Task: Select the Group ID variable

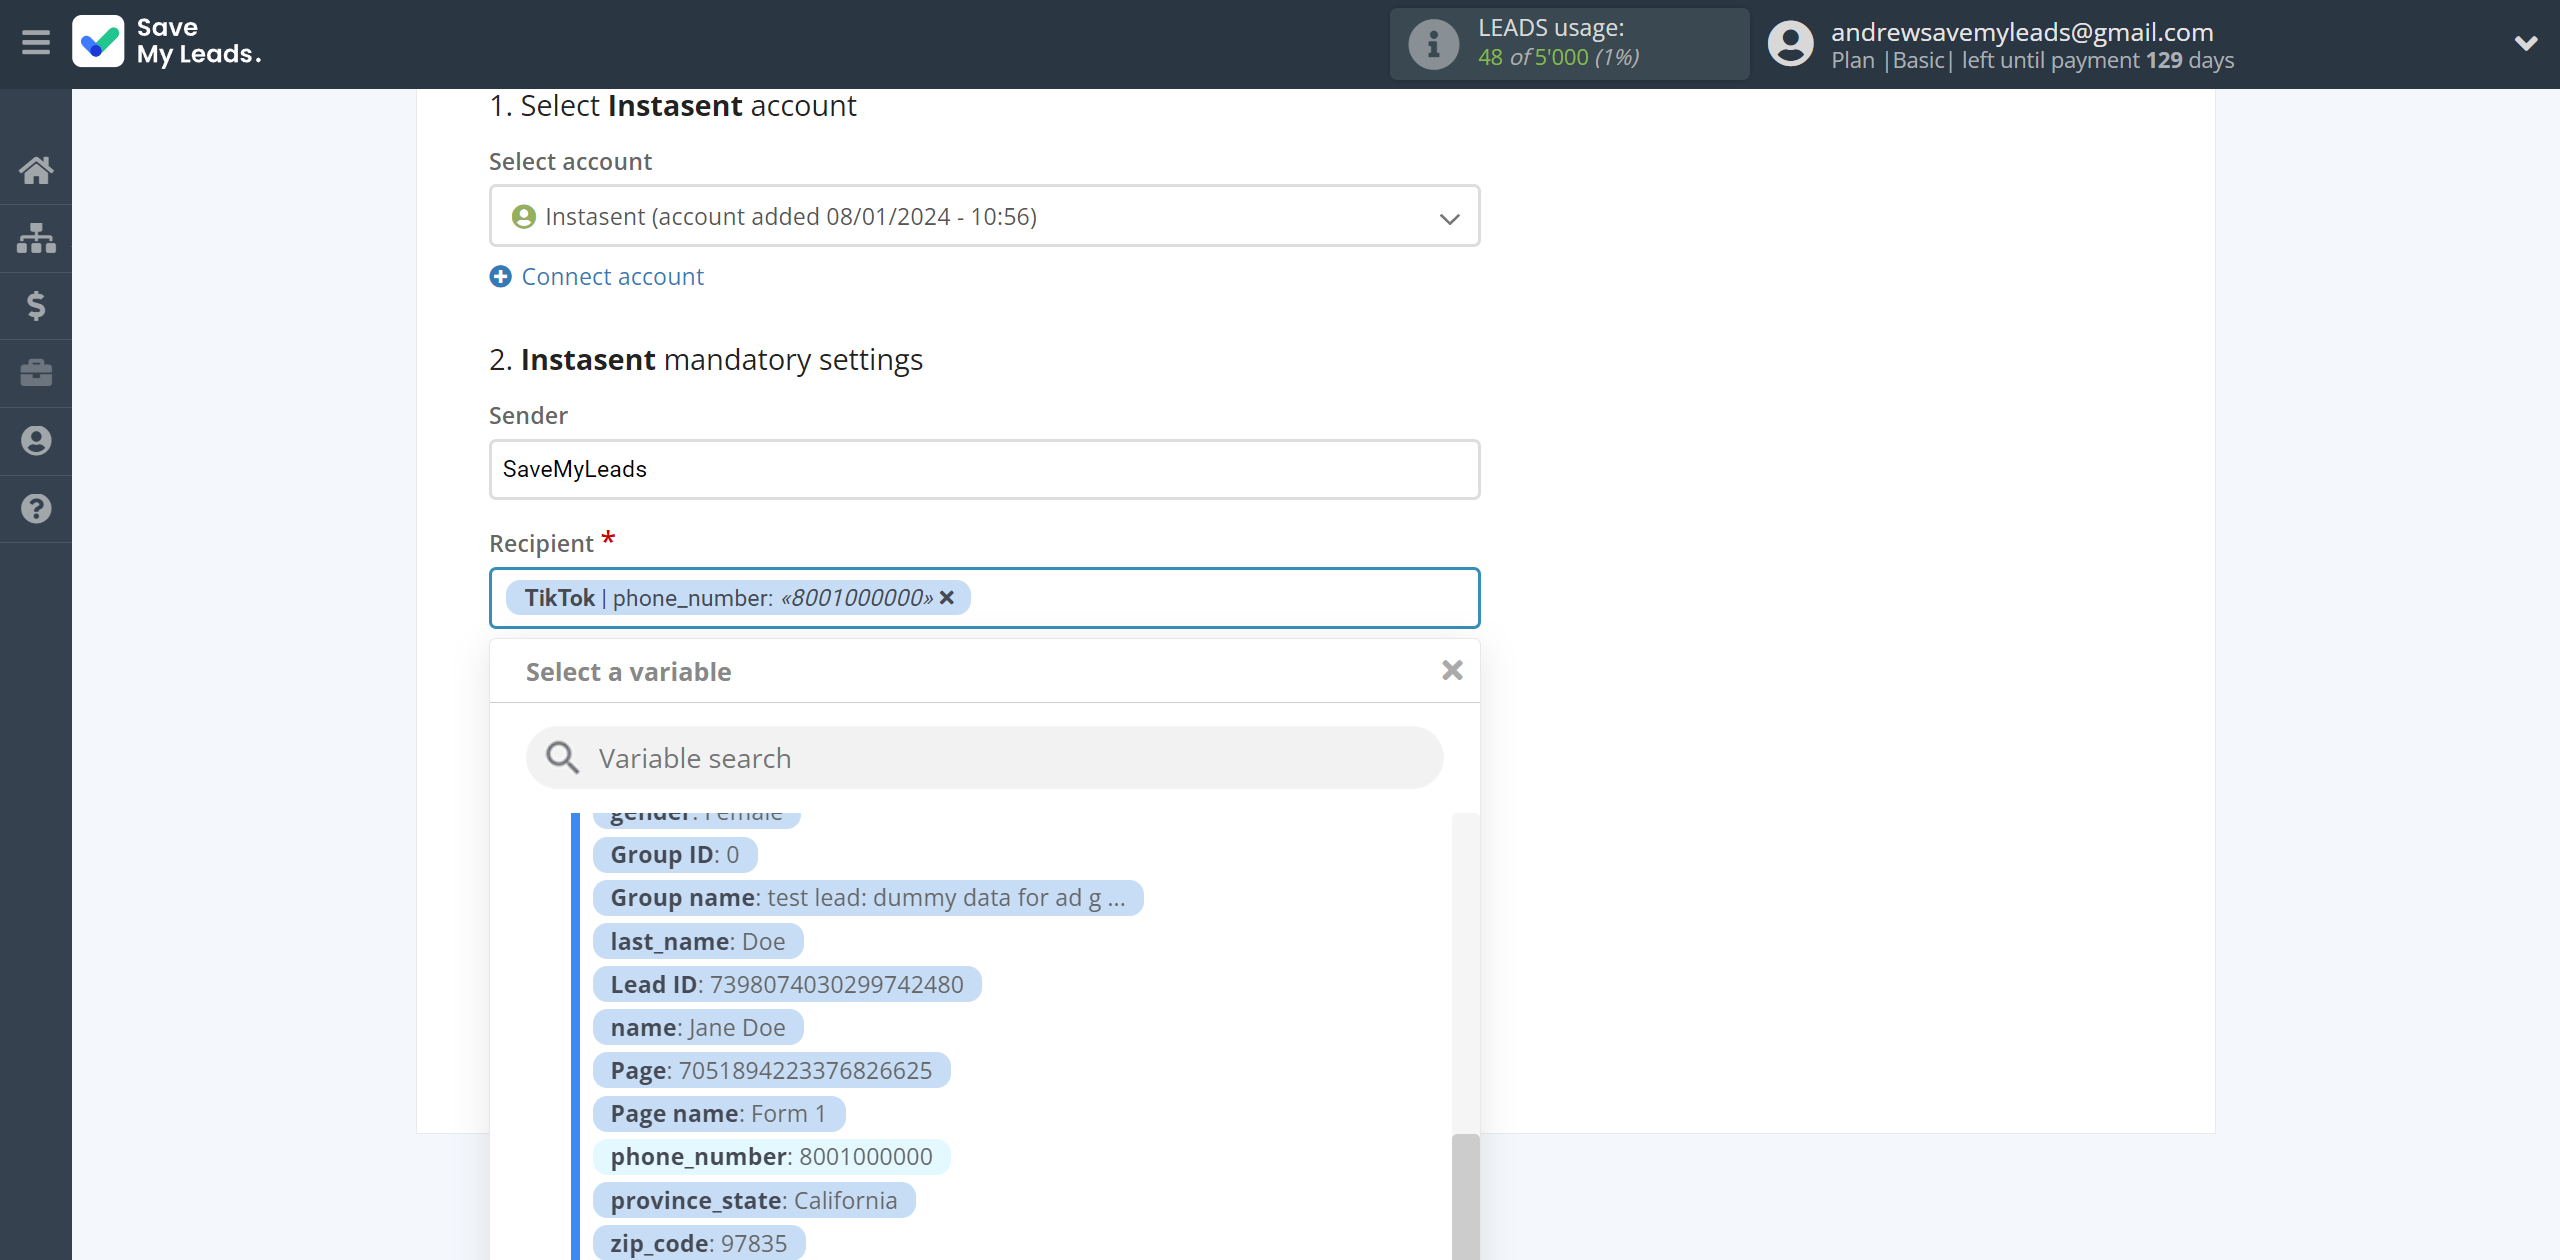Action: 675,855
